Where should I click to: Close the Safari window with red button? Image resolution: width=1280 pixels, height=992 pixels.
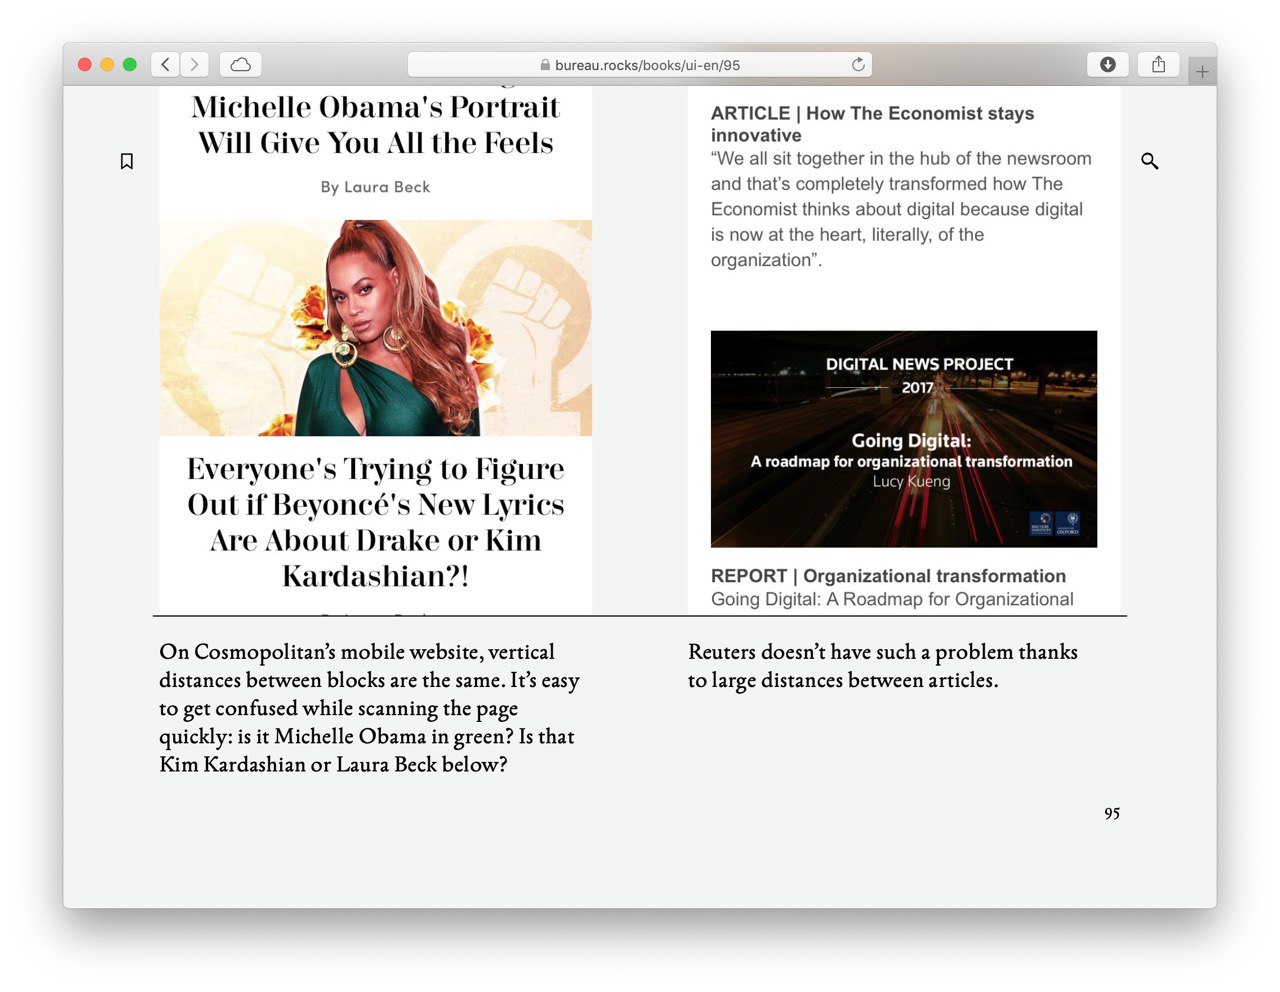85,64
